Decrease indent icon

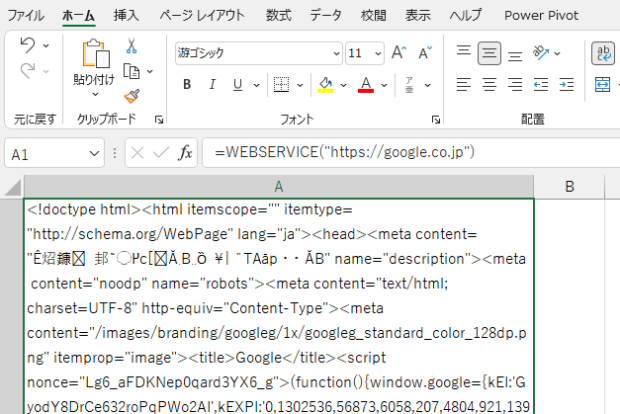pyautogui.click(x=541, y=85)
